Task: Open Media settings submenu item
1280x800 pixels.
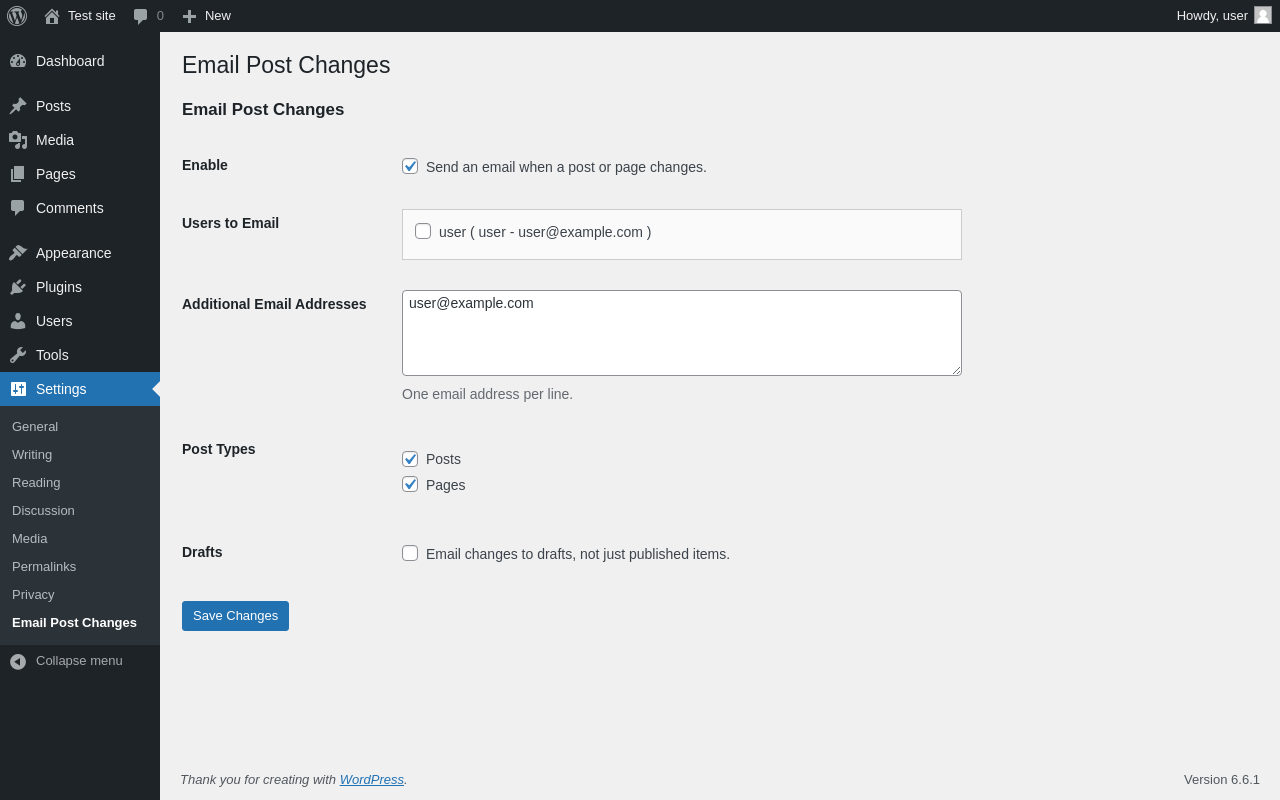Action: [x=30, y=539]
